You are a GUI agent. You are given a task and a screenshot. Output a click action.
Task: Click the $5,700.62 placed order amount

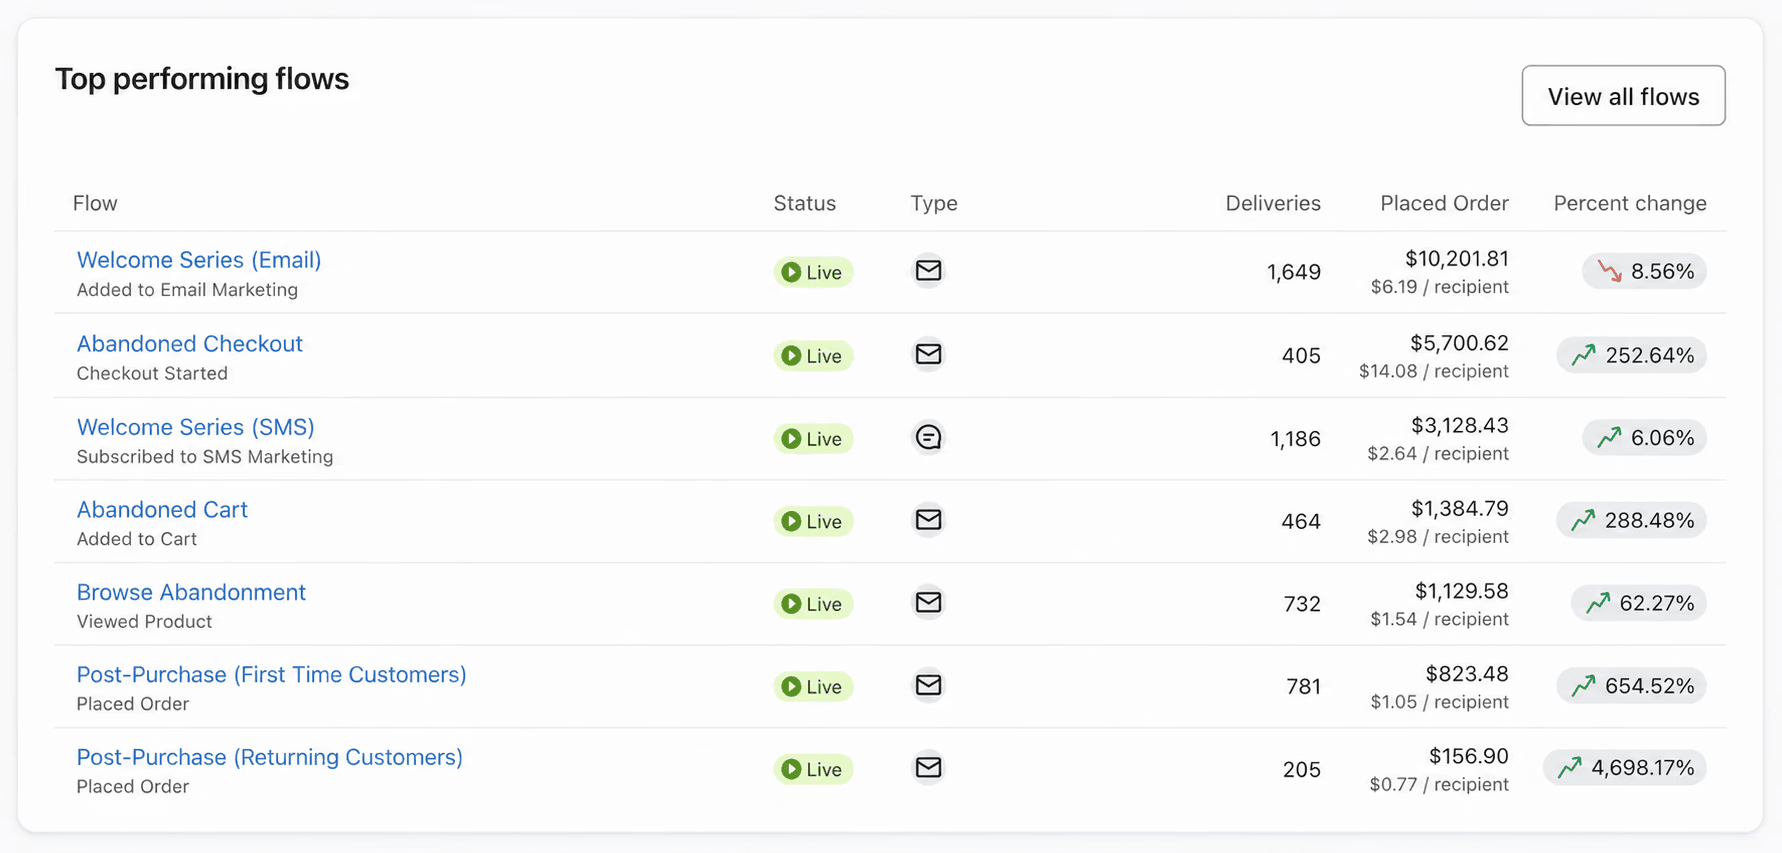coord(1459,343)
